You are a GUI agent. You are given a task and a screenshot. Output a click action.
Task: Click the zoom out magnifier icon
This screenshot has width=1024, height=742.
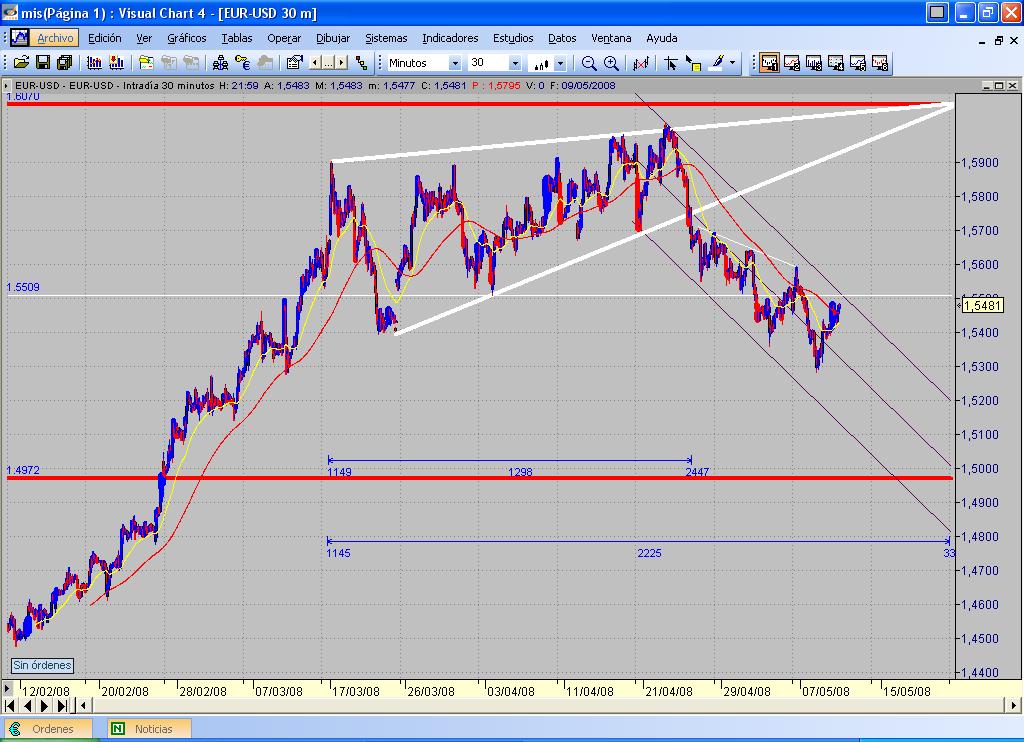click(589, 63)
